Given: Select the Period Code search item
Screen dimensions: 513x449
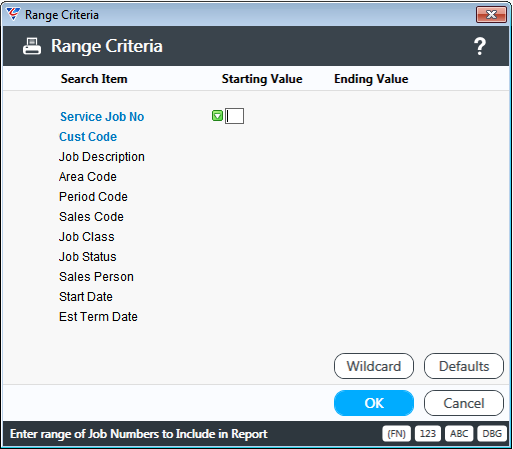Looking at the screenshot, I should pos(93,197).
